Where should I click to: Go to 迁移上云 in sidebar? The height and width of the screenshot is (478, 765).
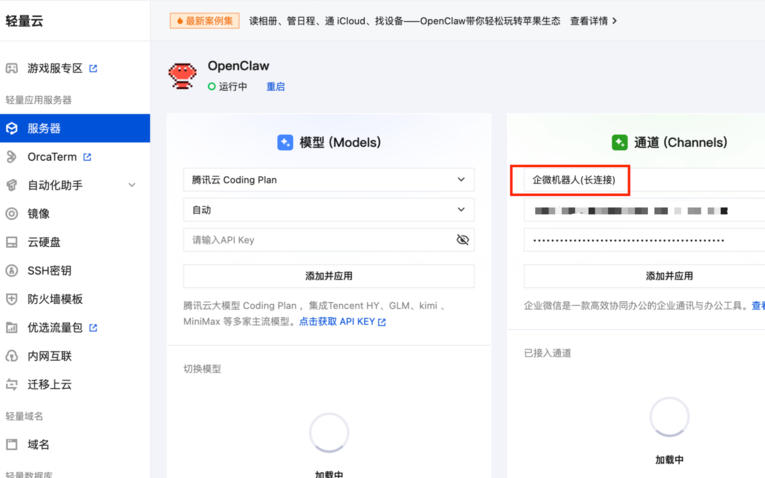[49, 384]
